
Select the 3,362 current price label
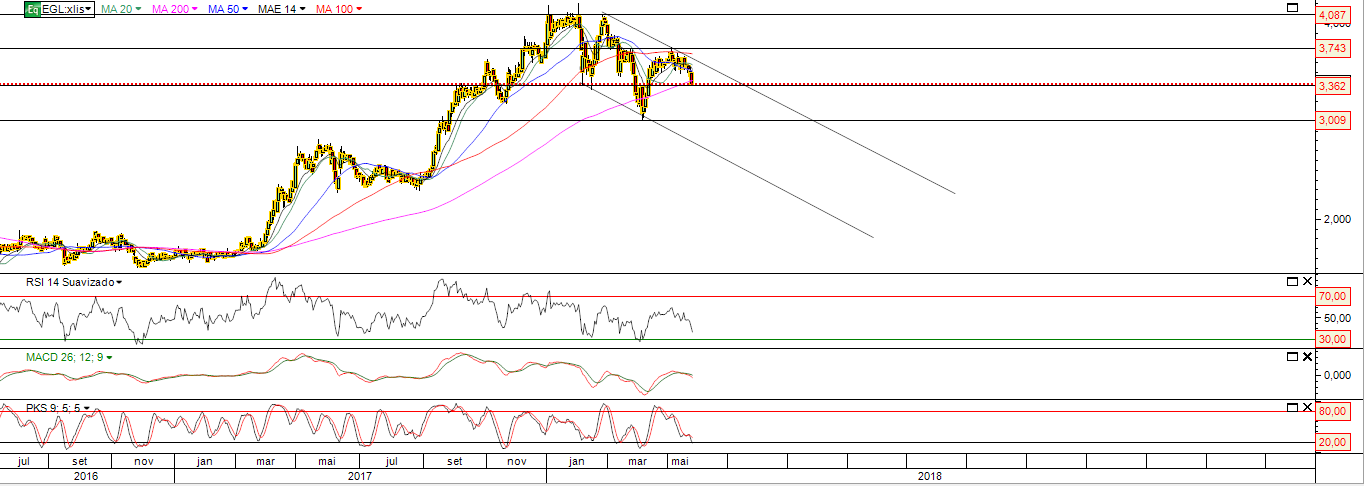pyautogui.click(x=1331, y=86)
